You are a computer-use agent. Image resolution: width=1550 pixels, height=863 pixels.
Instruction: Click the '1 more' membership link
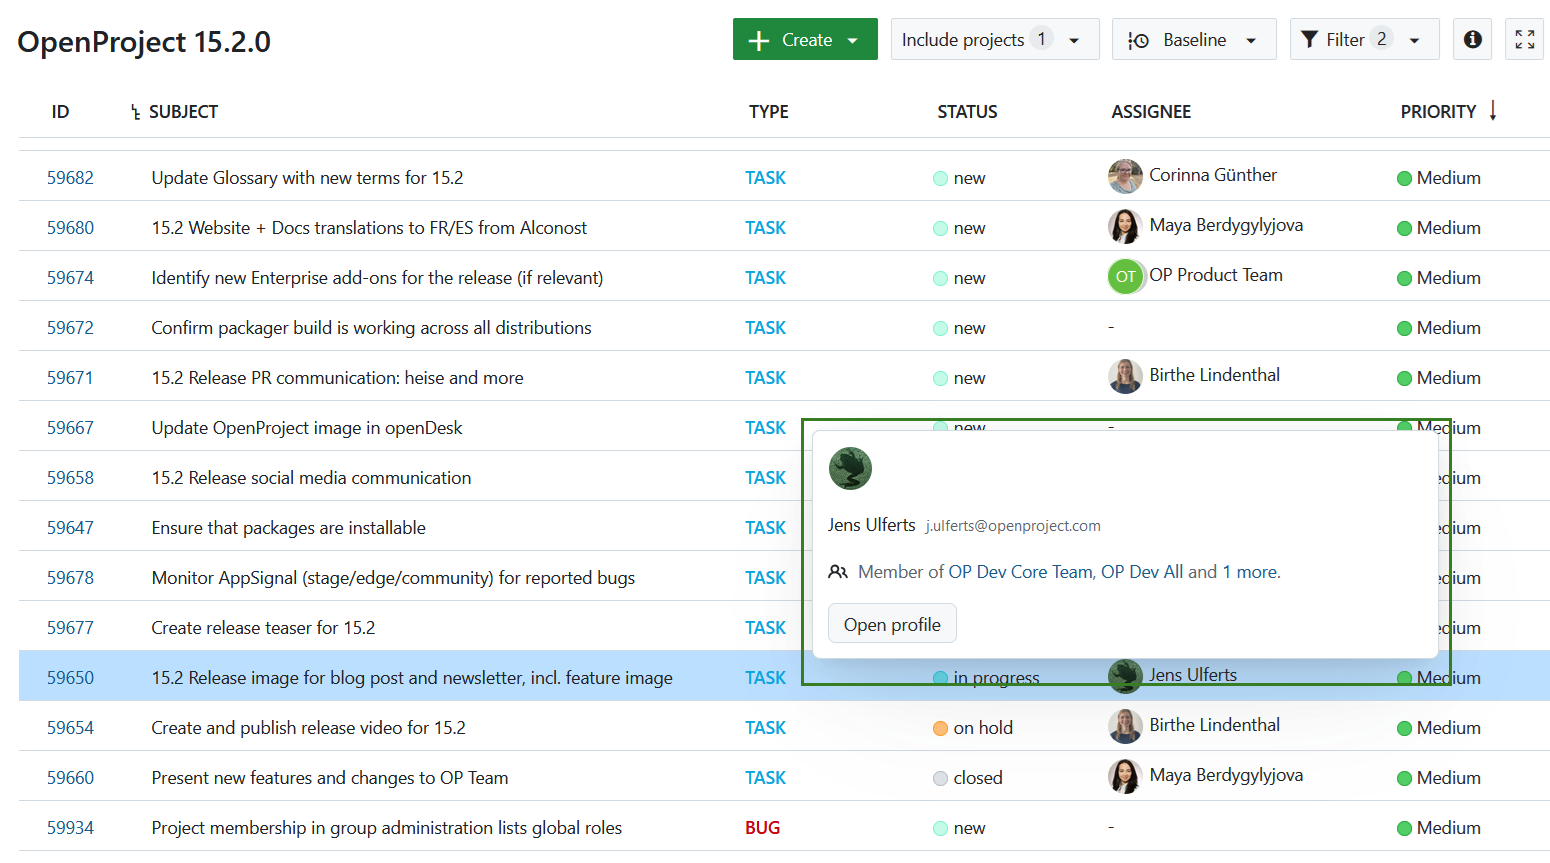click(1244, 571)
